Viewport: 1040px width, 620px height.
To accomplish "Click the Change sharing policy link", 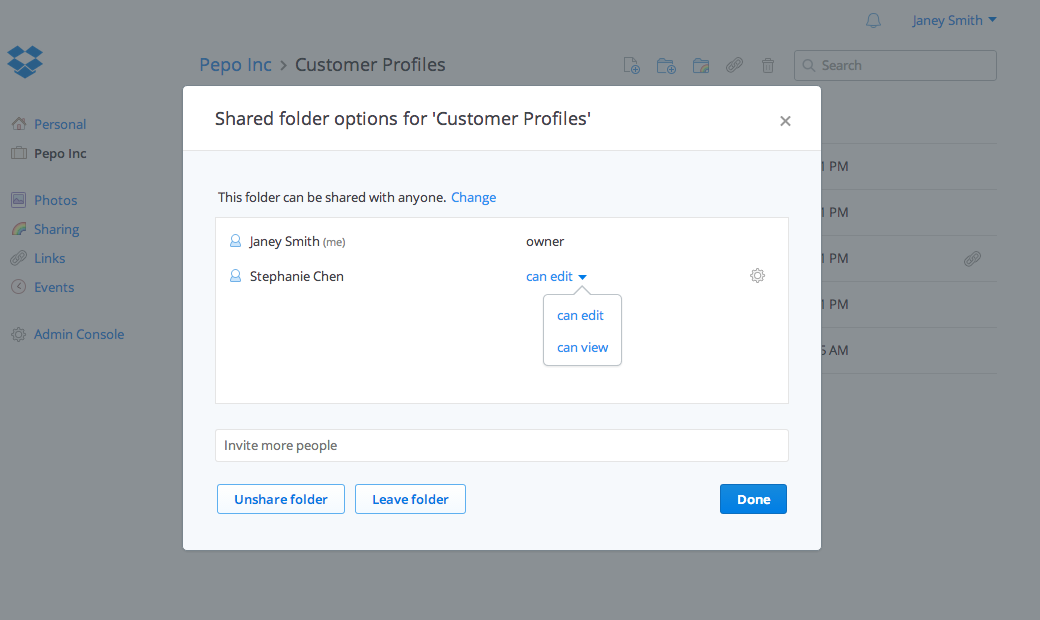I will [x=474, y=198].
